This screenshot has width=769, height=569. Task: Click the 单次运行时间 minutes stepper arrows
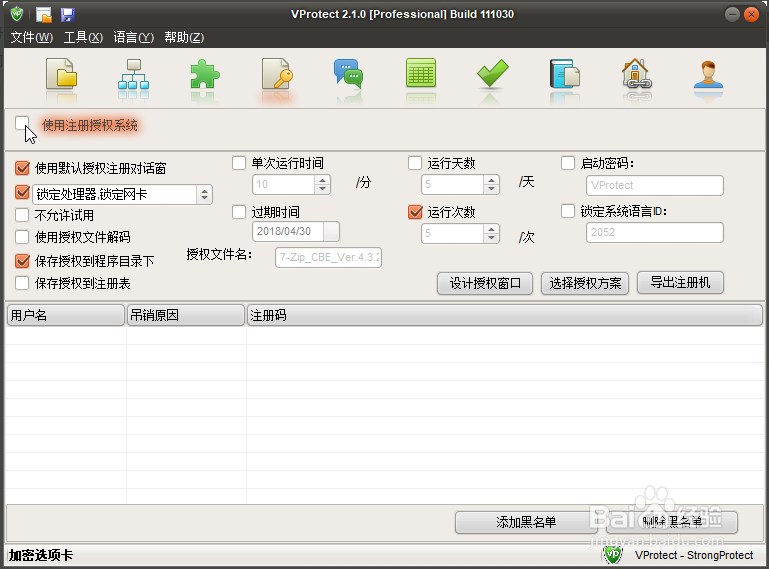point(322,184)
